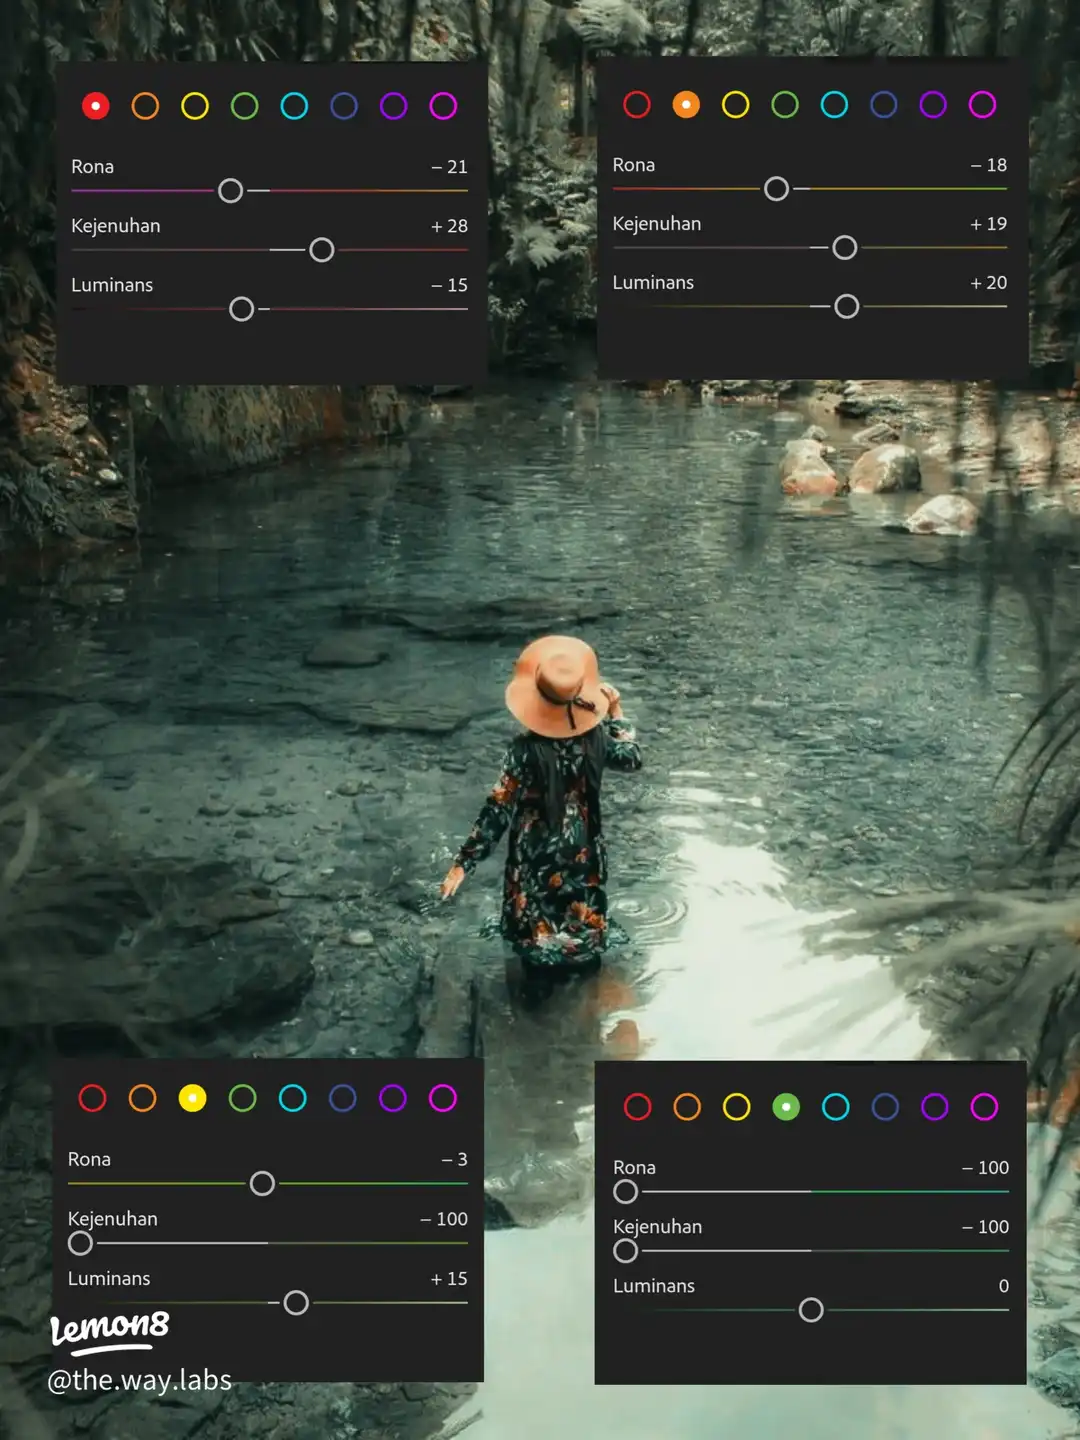
Task: Select the Luminans slider knob at +20
Action: 847,307
